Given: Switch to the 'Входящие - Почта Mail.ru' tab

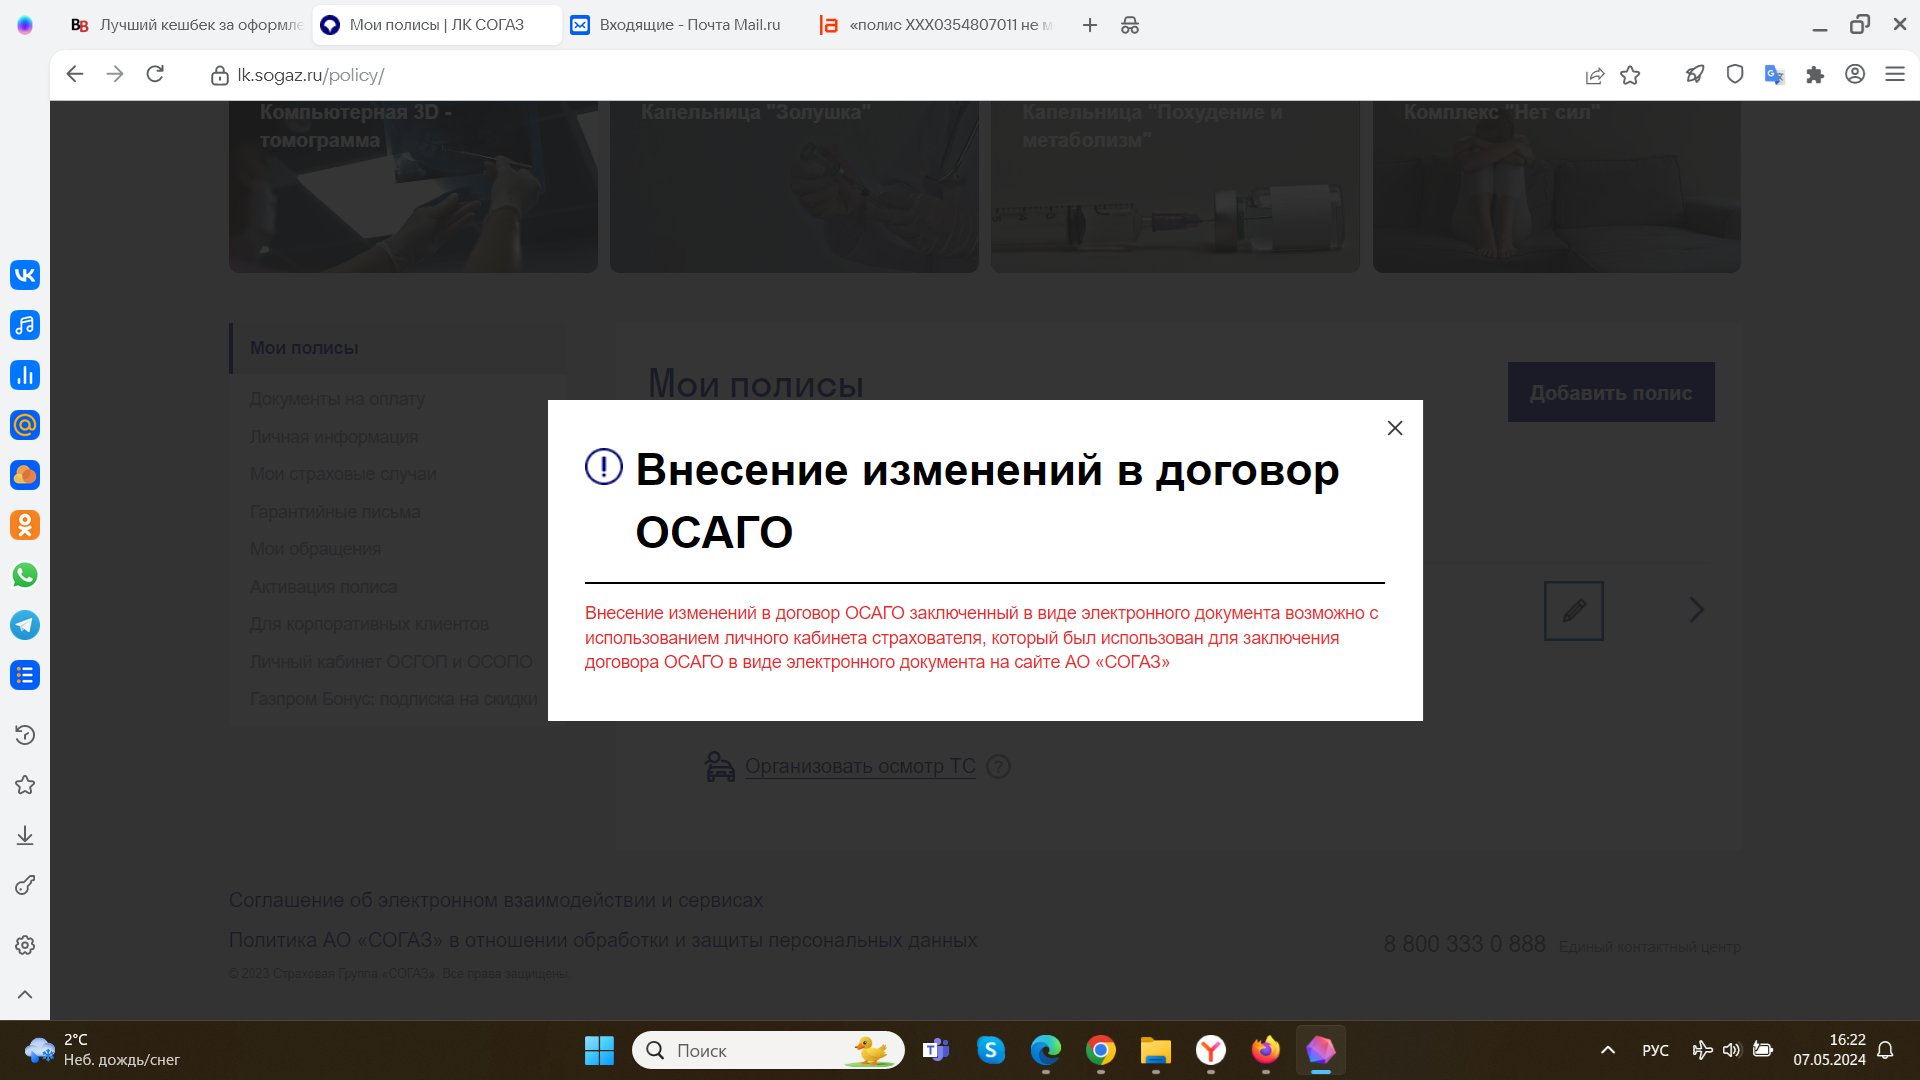Looking at the screenshot, I should click(x=687, y=25).
